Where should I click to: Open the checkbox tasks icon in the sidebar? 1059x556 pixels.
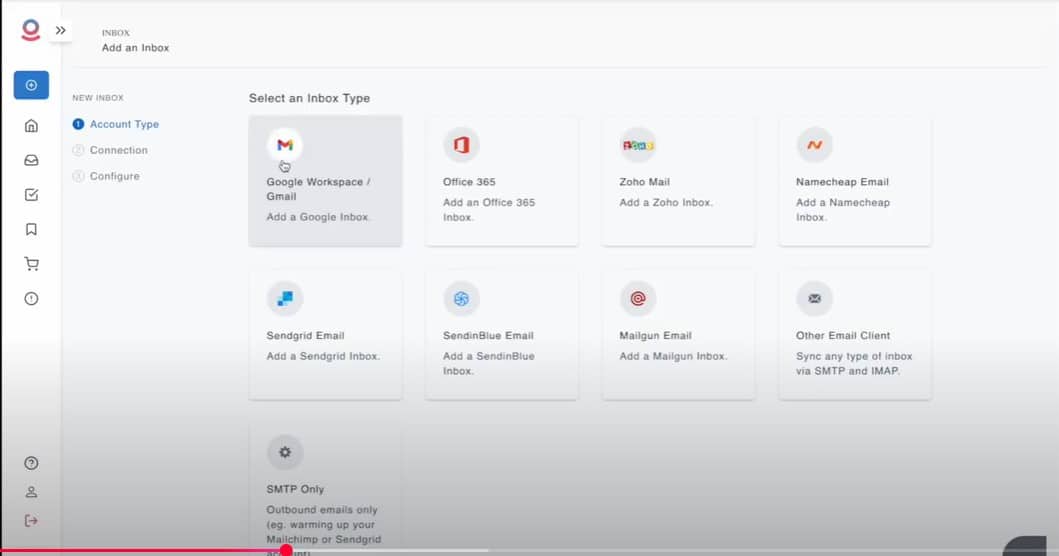click(x=31, y=195)
